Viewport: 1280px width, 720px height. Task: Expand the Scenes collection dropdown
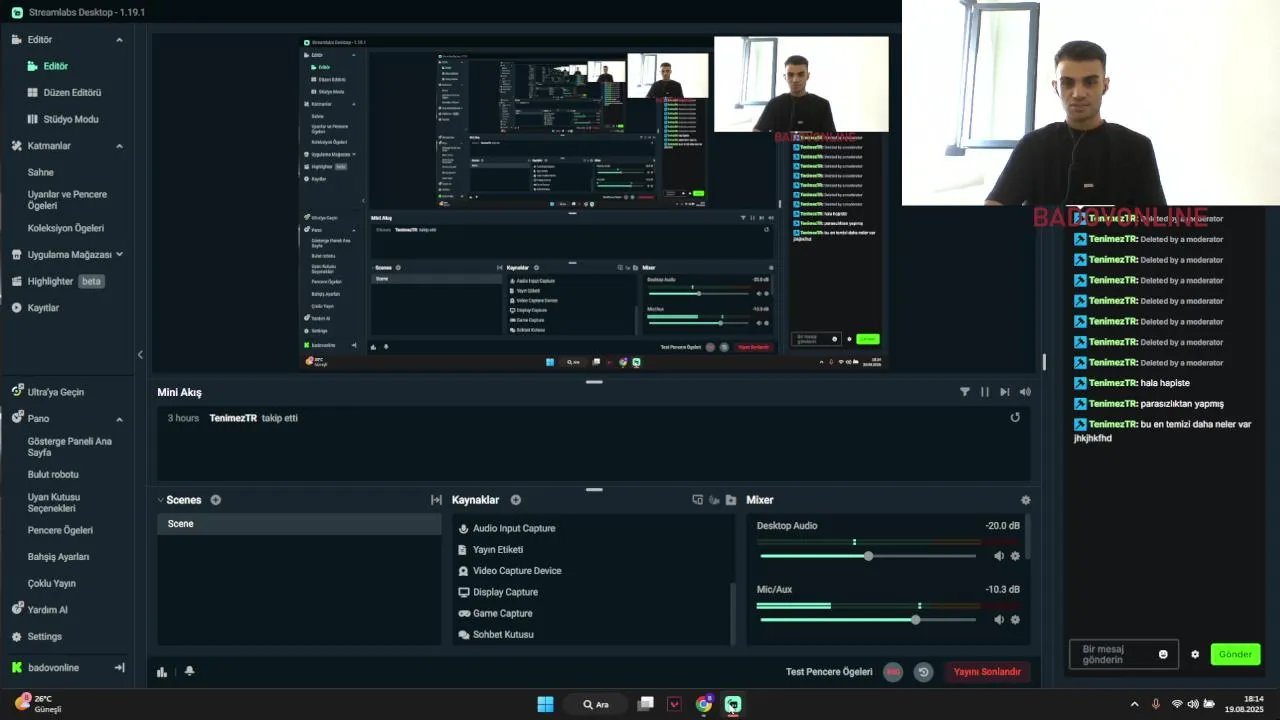click(160, 500)
